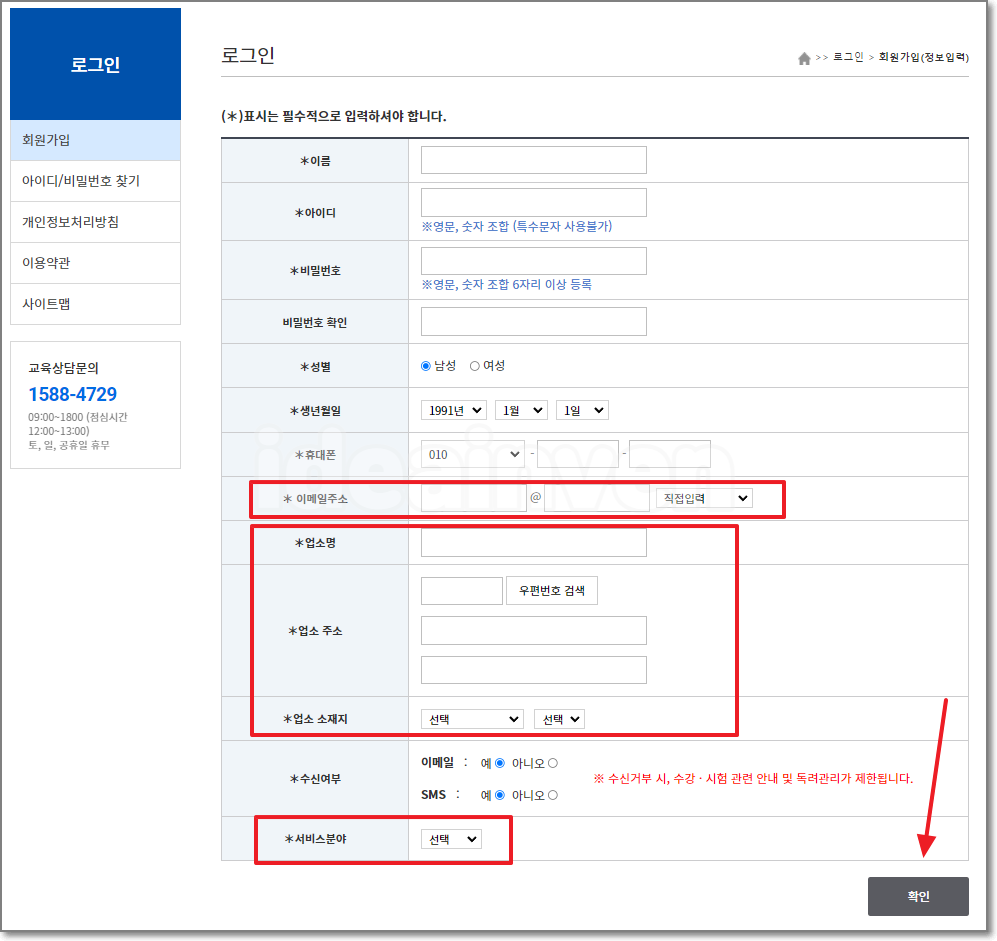The width and height of the screenshot is (997, 941).
Task: Open the 서비스분야 선택 dropdown
Action: 450,839
